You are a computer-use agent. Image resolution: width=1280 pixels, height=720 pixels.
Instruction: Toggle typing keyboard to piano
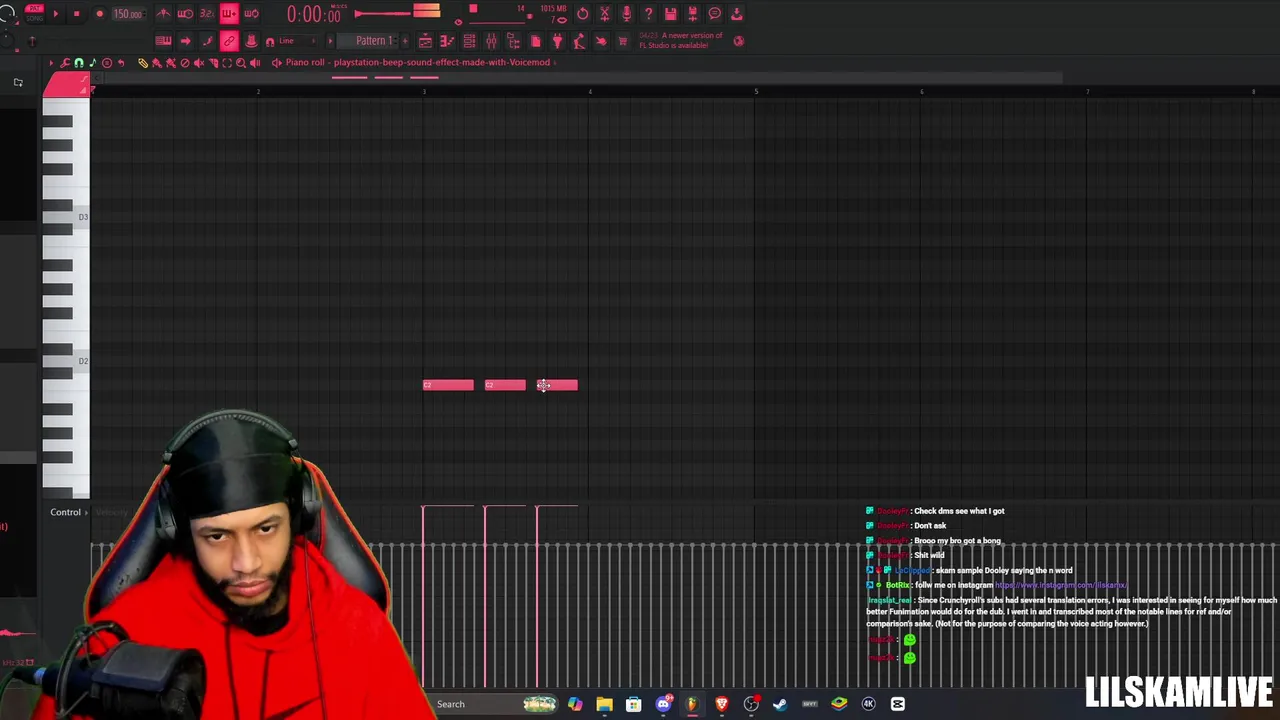pyautogui.click(x=163, y=41)
